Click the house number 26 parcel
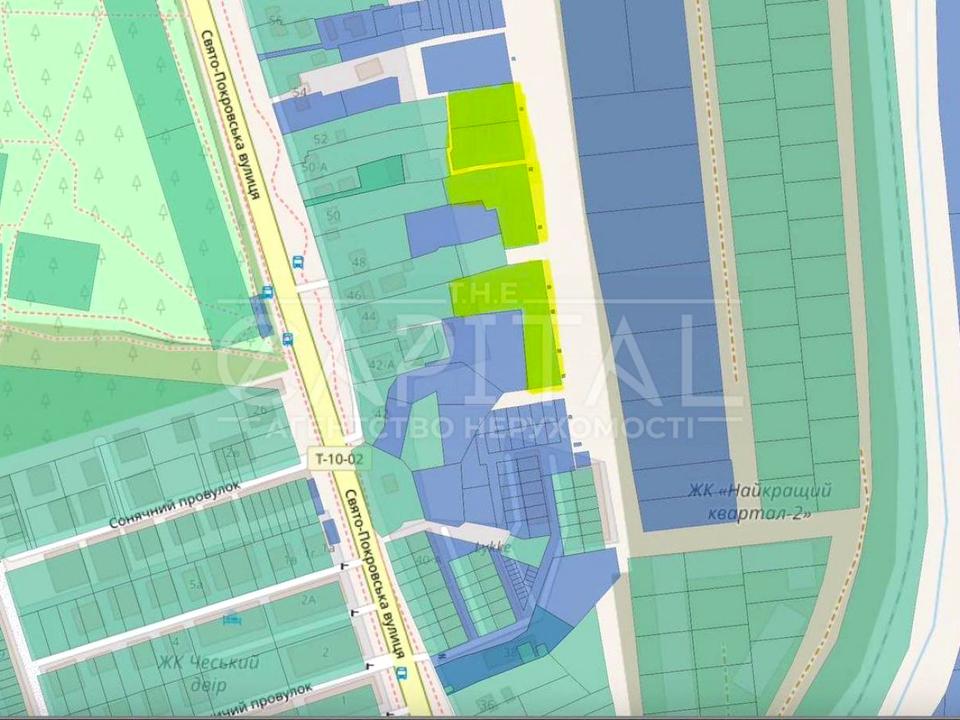Screen dimensions: 960x720 click(261, 409)
